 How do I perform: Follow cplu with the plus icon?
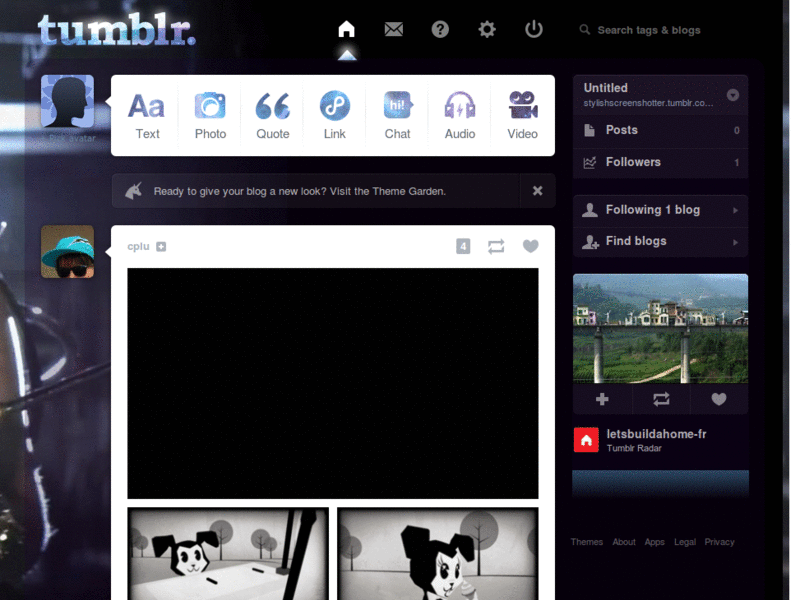pyautogui.click(x=161, y=246)
